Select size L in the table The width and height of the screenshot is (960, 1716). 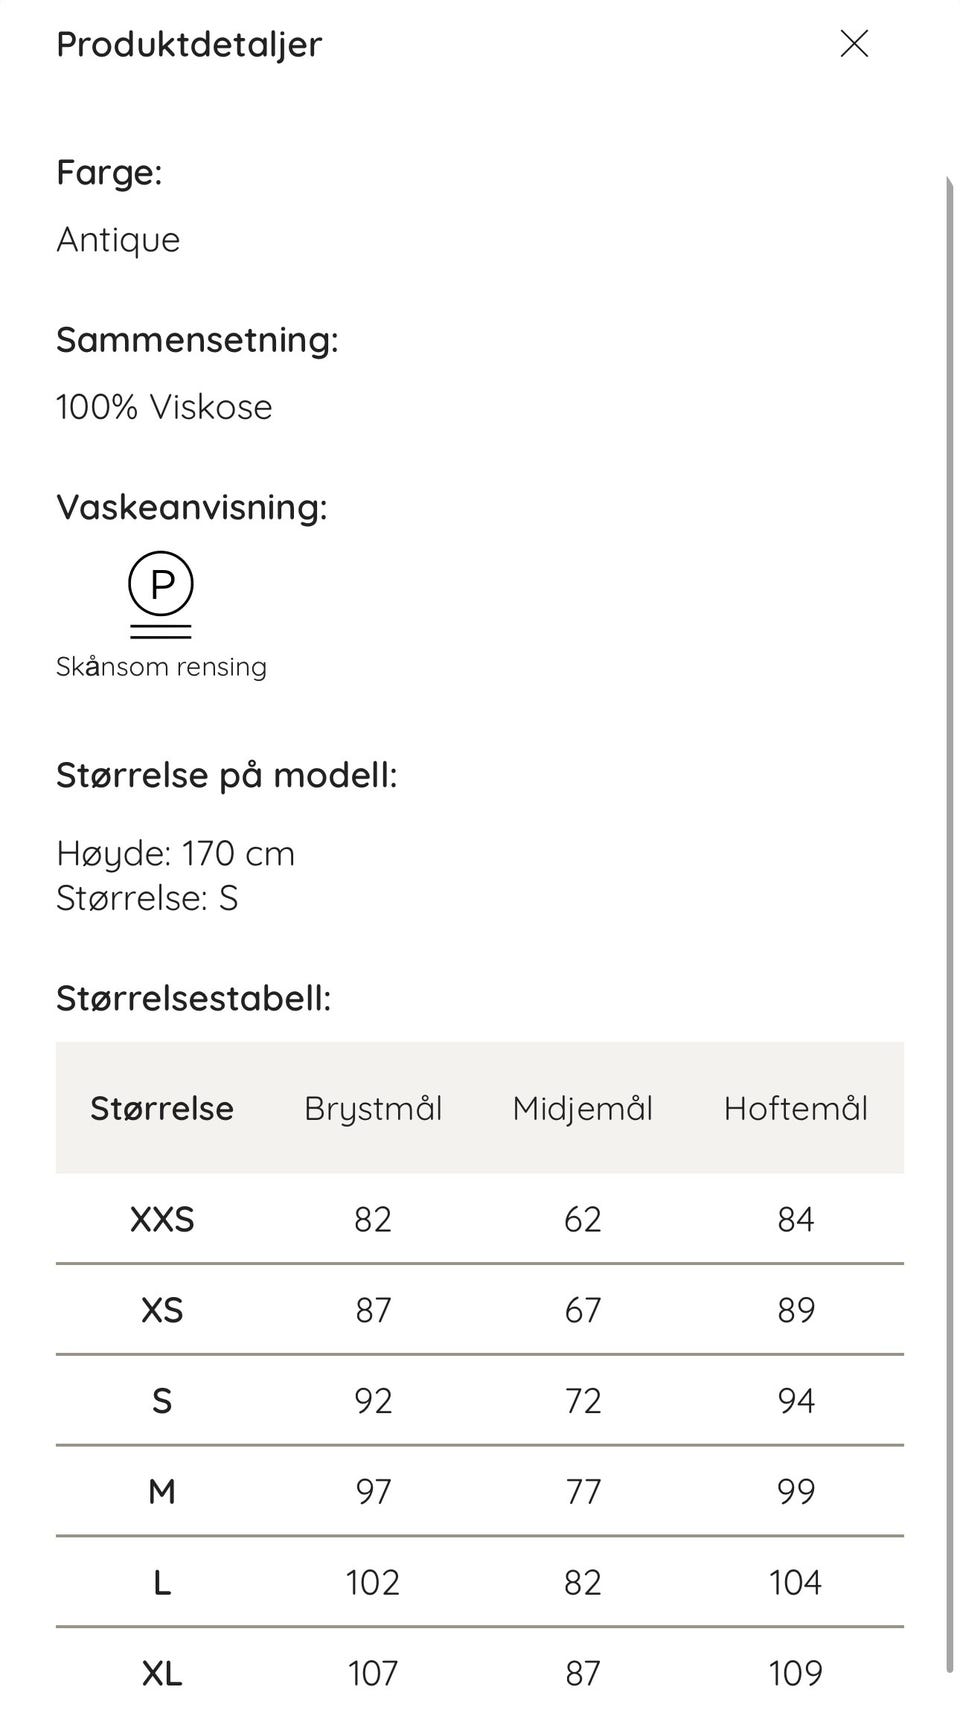[163, 1582]
